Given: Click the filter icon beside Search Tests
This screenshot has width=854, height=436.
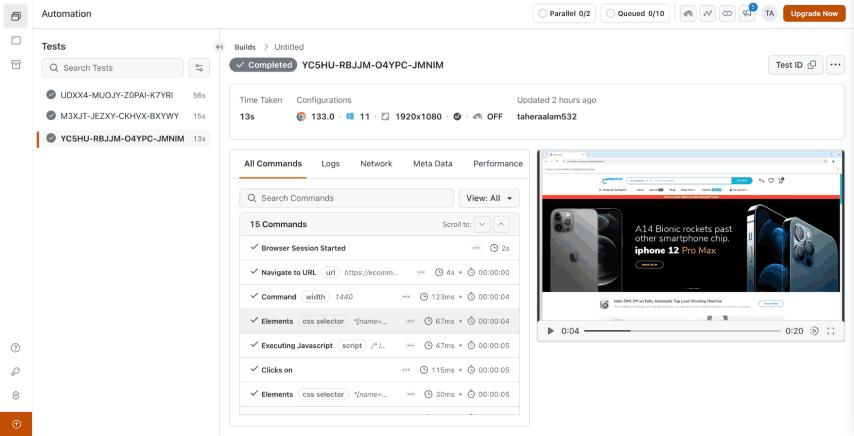Looking at the screenshot, I should (x=199, y=68).
